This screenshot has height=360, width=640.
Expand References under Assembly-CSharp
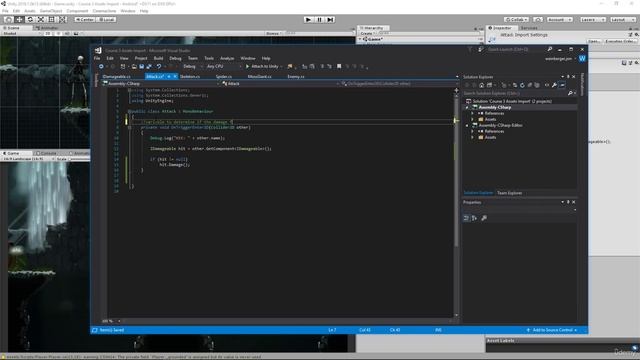pyautogui.click(x=473, y=113)
